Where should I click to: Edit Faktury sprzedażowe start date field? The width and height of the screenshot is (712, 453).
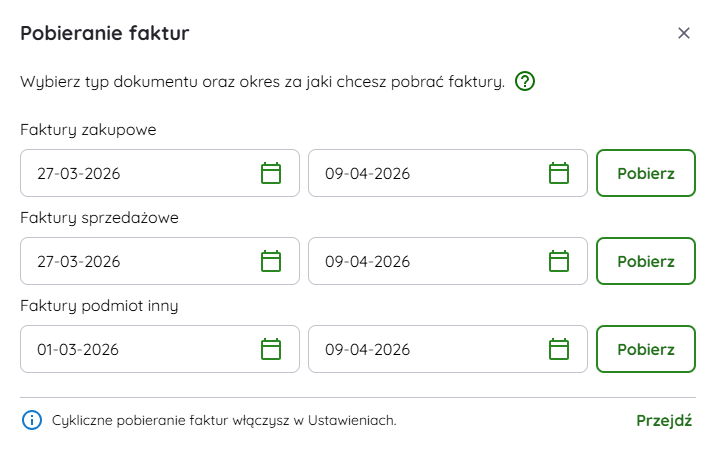tap(130, 261)
